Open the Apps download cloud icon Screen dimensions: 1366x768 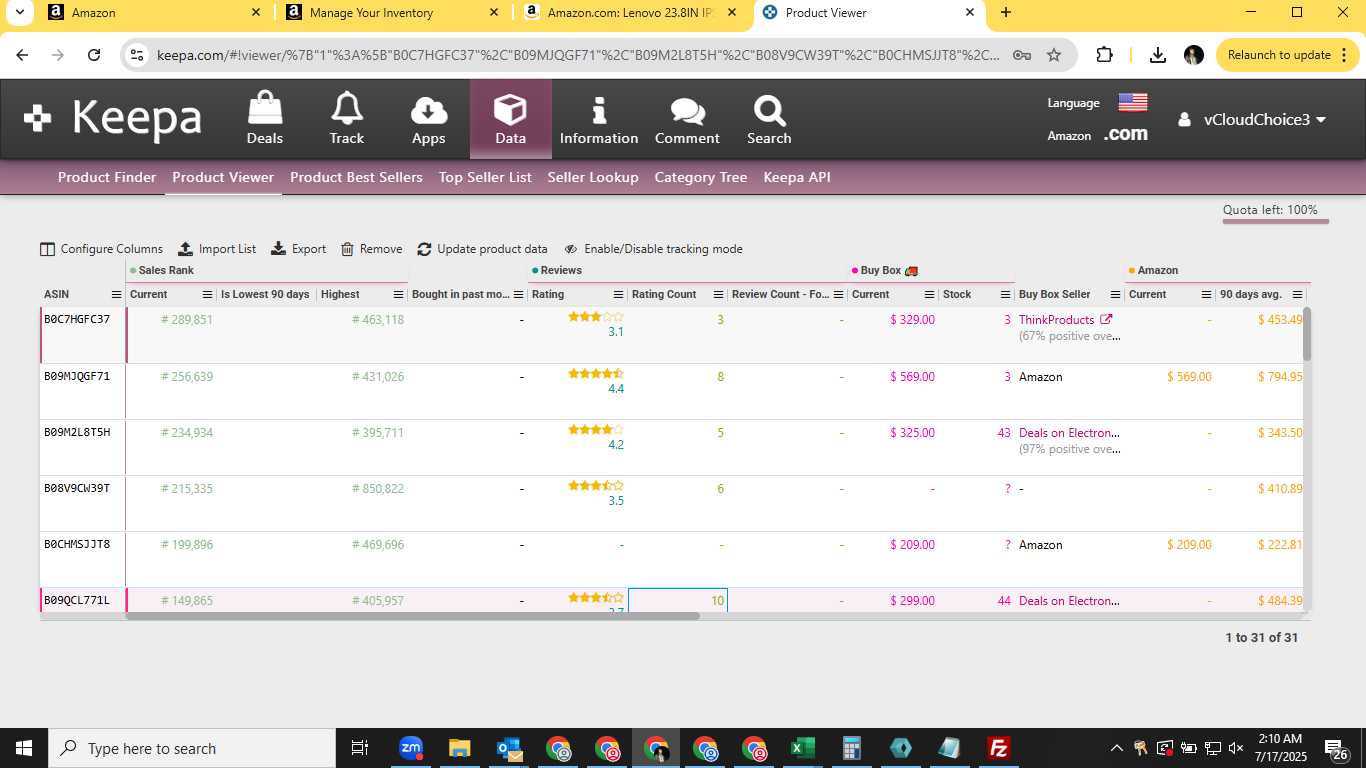coord(428,119)
